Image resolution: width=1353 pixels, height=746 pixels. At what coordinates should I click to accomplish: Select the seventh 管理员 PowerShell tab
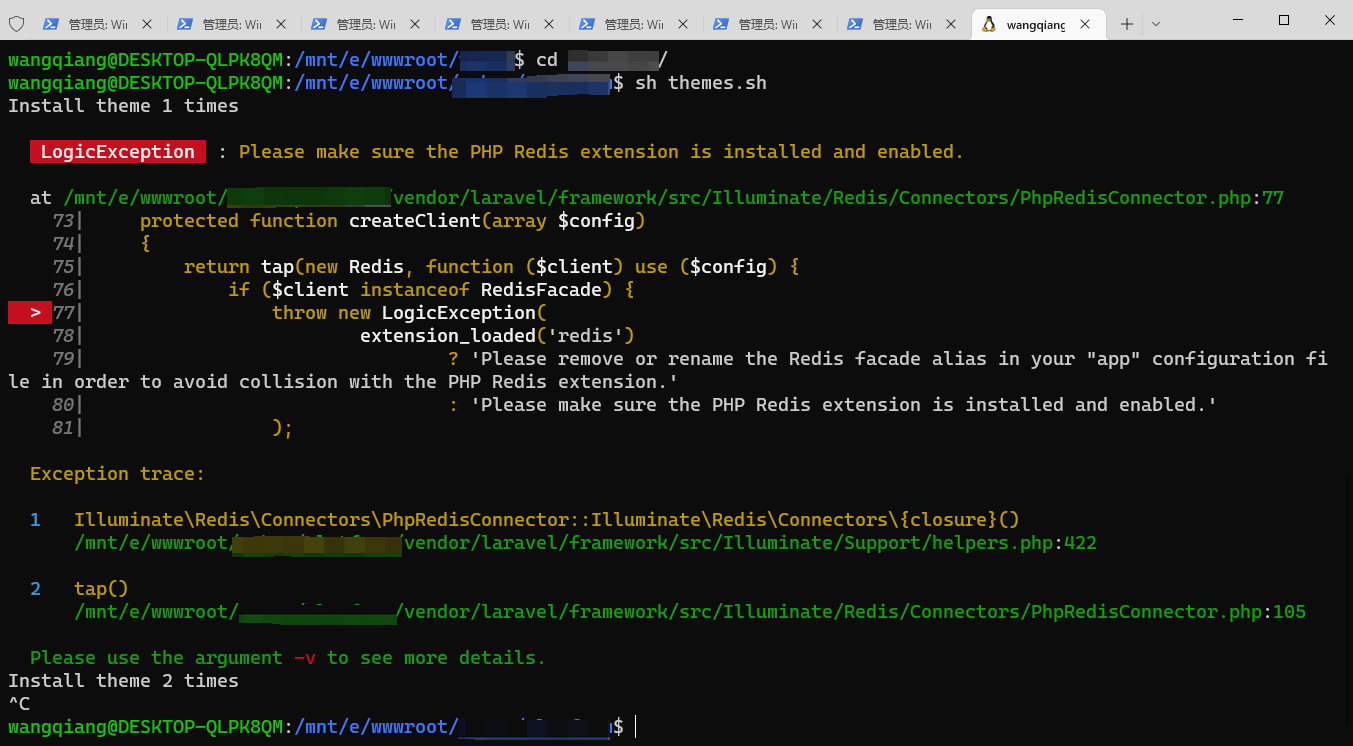tap(901, 24)
